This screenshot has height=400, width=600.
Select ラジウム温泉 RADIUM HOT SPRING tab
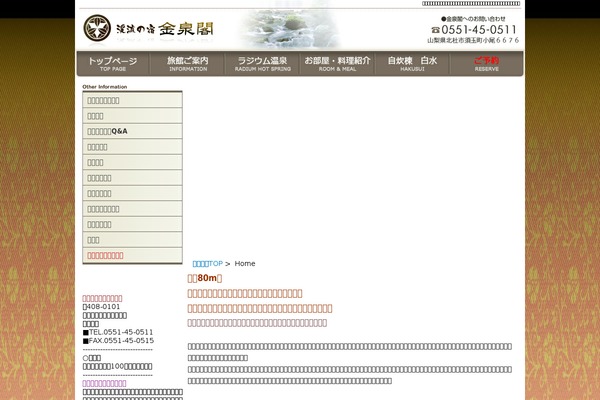[x=262, y=64]
